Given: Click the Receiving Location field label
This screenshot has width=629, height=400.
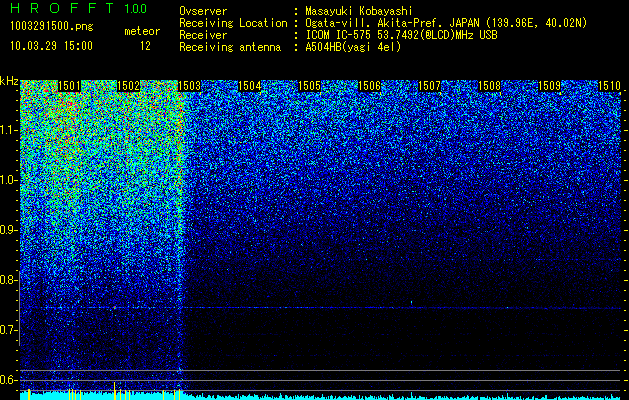Looking at the screenshot, I should coord(233,23).
